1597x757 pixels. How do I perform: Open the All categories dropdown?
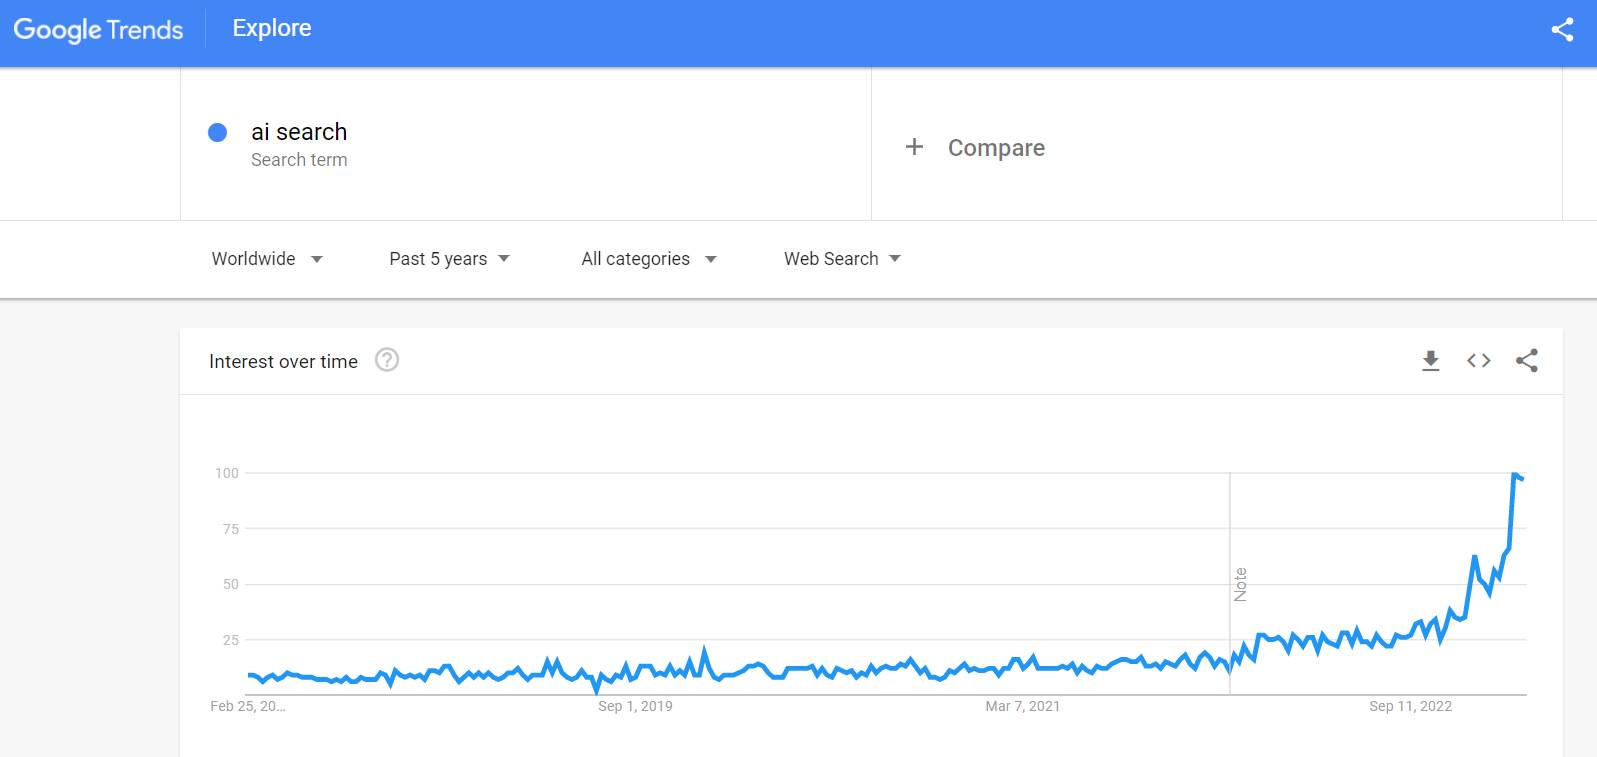648,259
